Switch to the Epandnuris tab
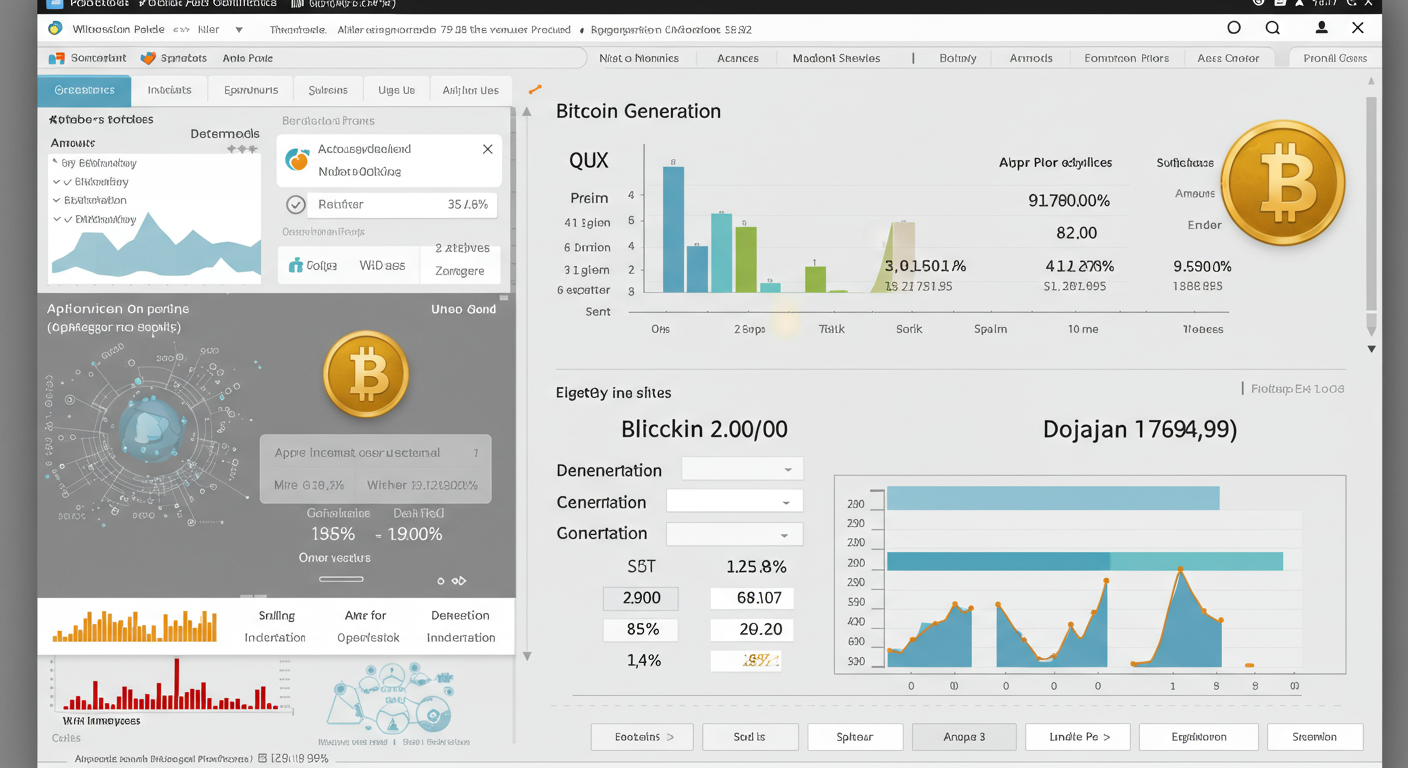This screenshot has width=1408, height=768. tap(251, 90)
